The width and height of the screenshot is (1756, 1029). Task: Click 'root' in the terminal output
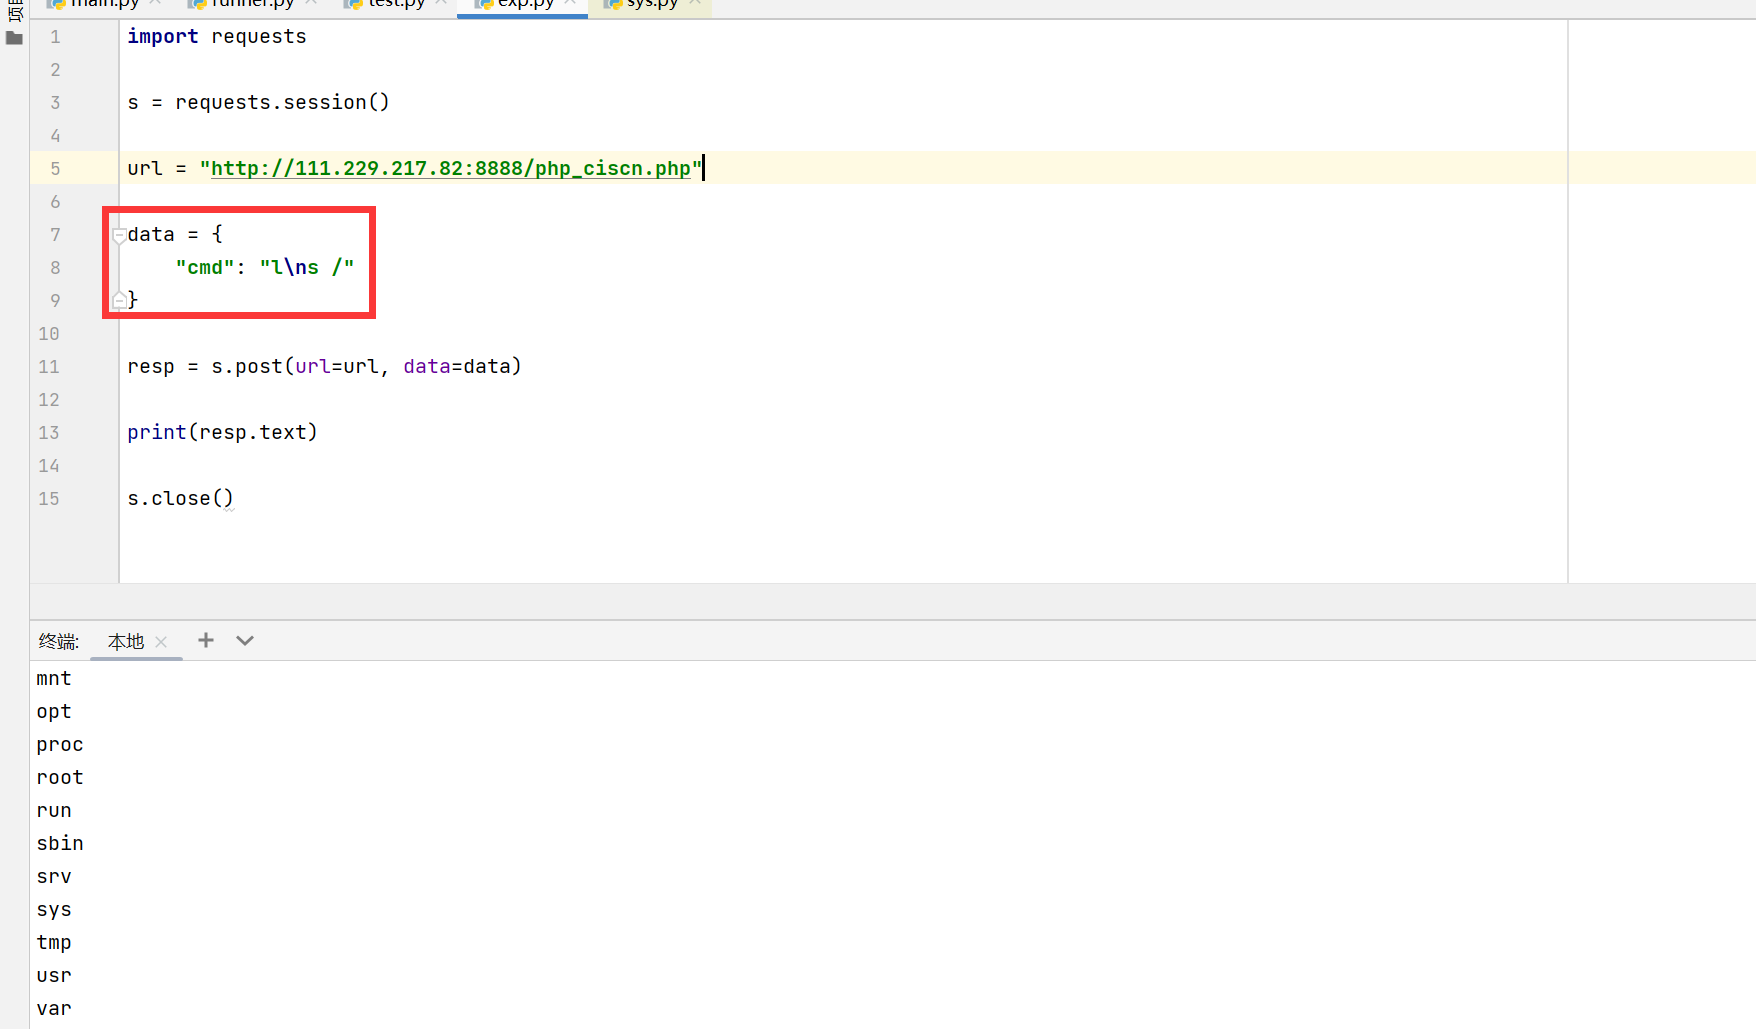[60, 777]
